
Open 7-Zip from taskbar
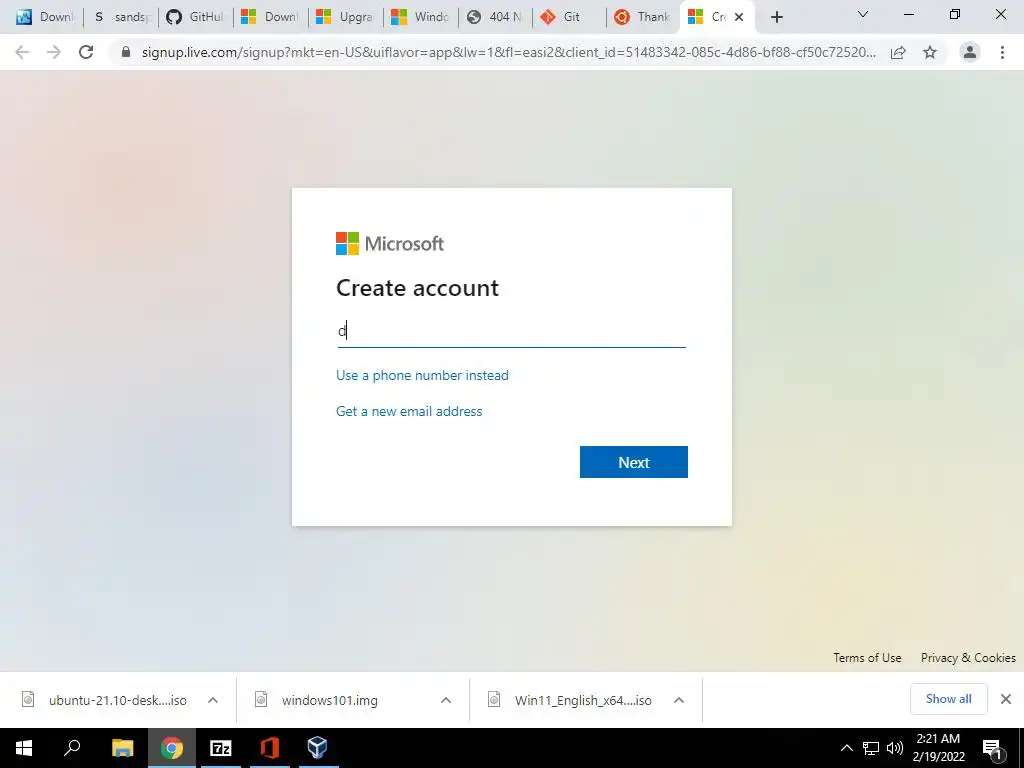(221, 748)
